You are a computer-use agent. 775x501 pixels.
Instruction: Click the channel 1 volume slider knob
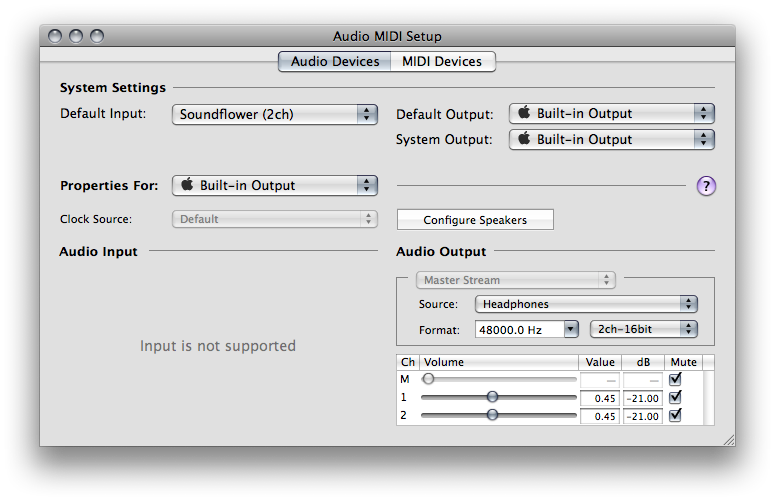tap(492, 397)
